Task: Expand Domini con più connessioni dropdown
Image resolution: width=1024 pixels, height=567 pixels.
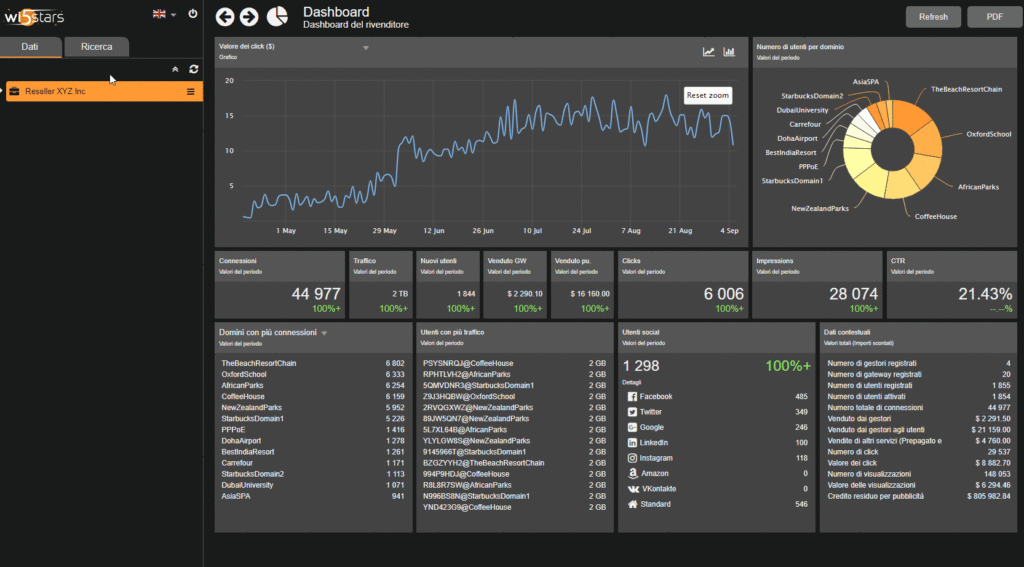Action: [x=324, y=333]
